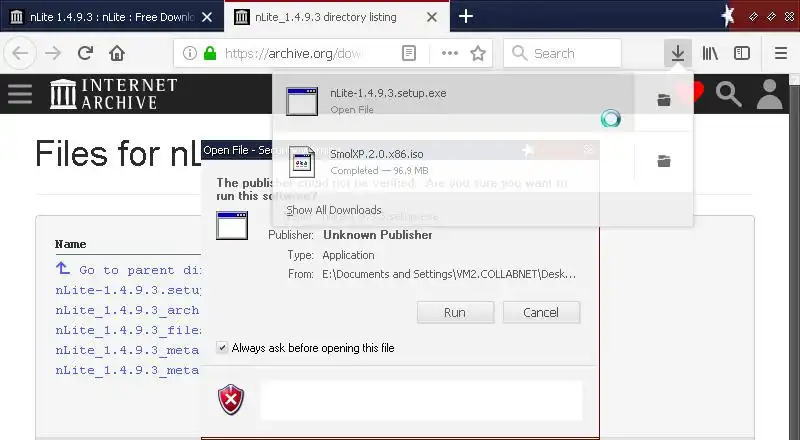Close the nLite 1.4.9.3 Free Download tab

pyautogui.click(x=207, y=17)
